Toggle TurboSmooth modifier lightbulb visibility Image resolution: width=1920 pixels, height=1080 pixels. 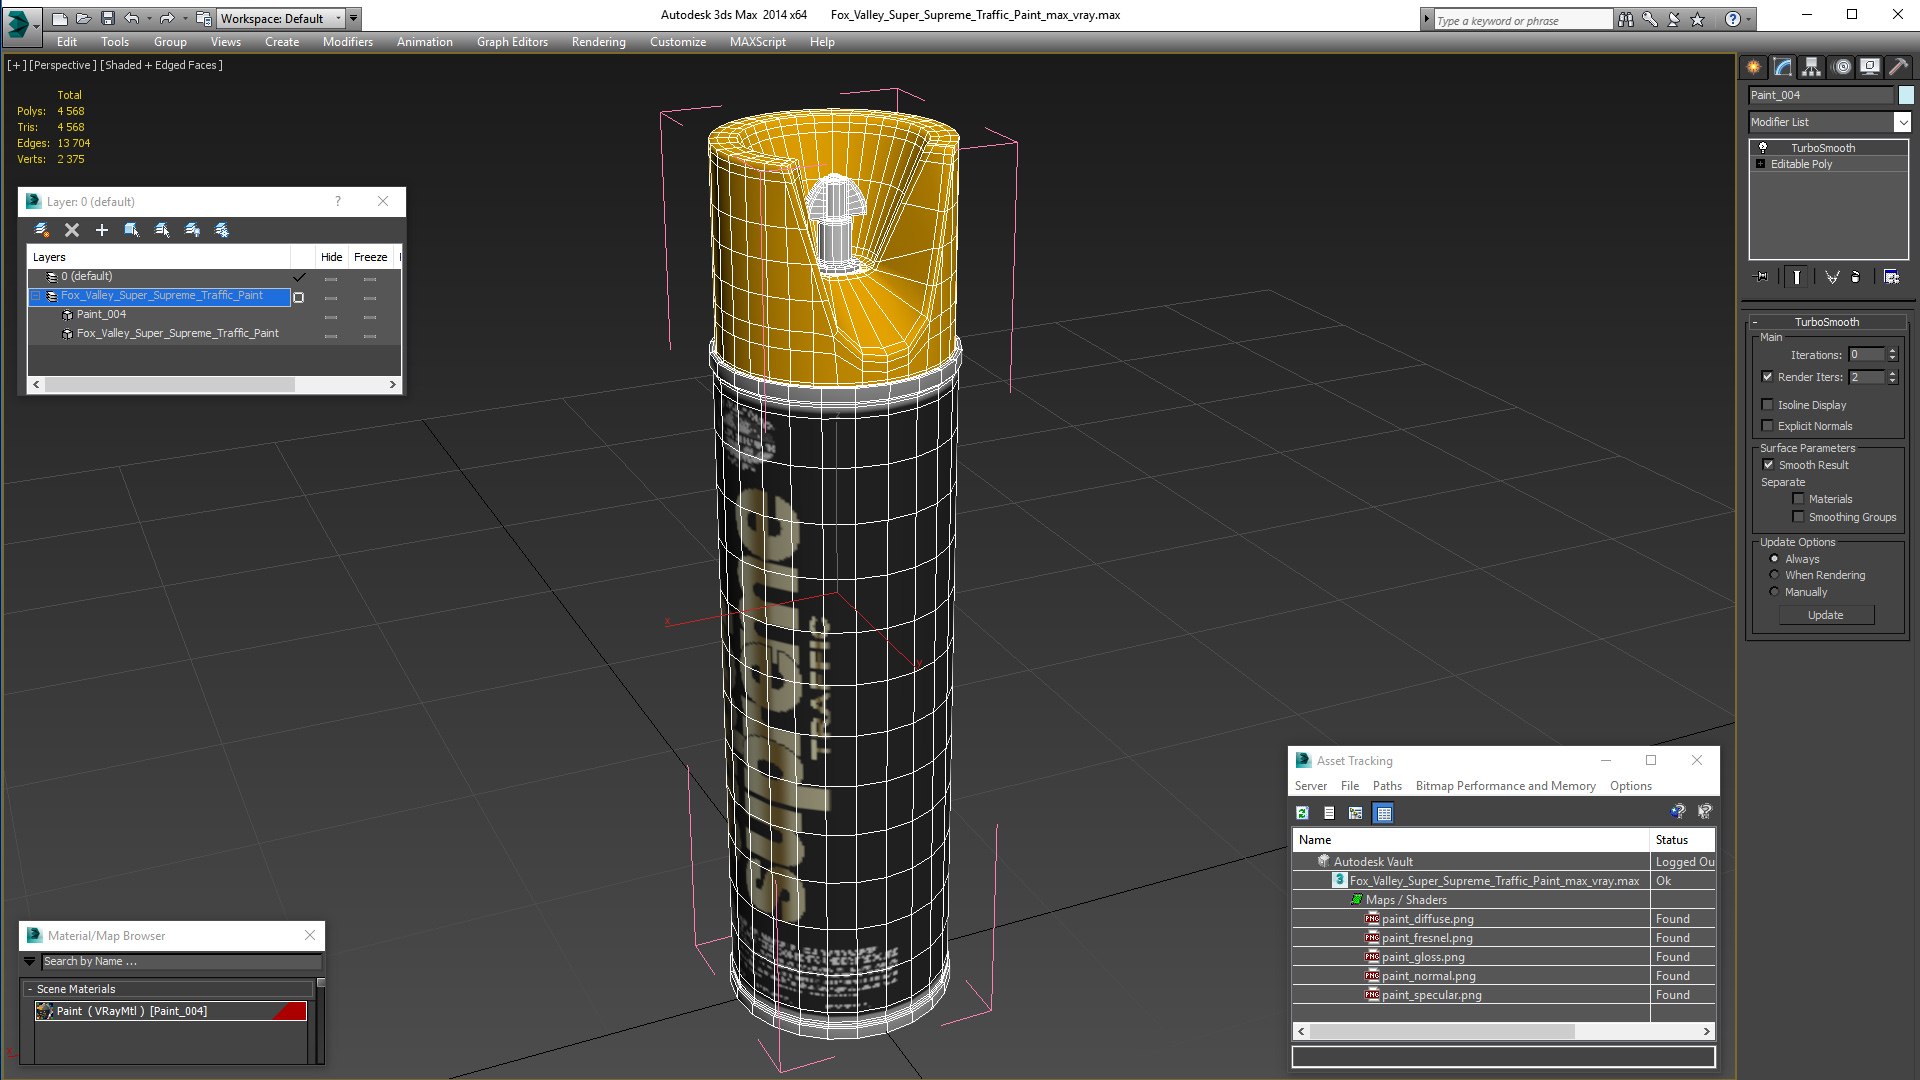1763,148
